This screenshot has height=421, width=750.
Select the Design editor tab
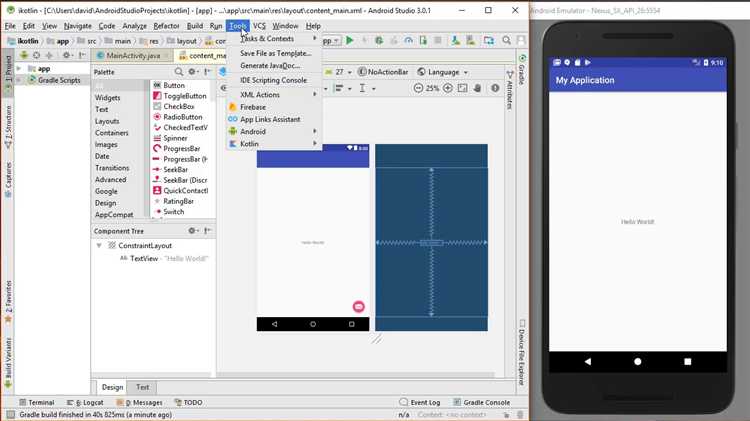[112, 387]
